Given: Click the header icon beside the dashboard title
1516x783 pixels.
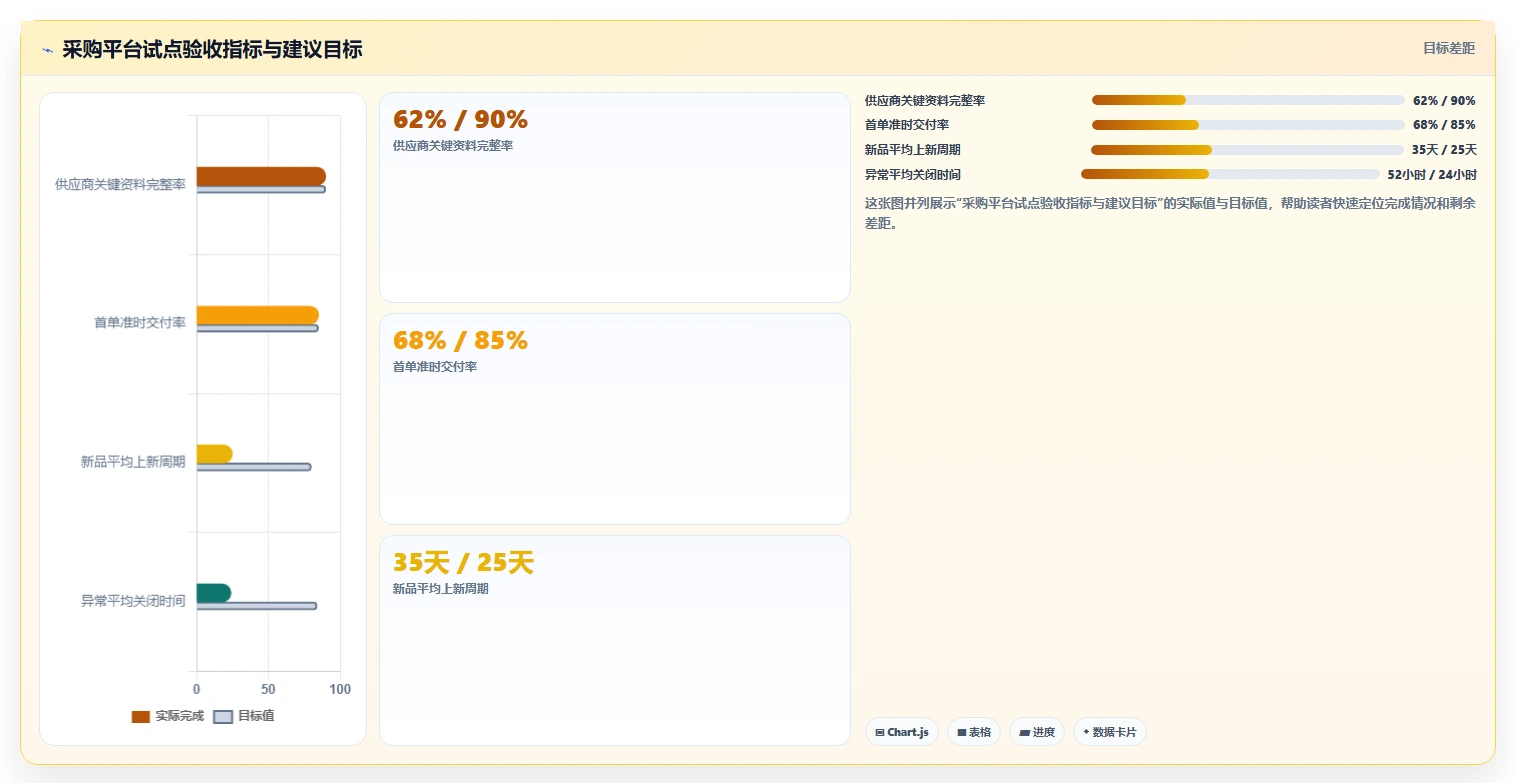Looking at the screenshot, I should click(47, 50).
